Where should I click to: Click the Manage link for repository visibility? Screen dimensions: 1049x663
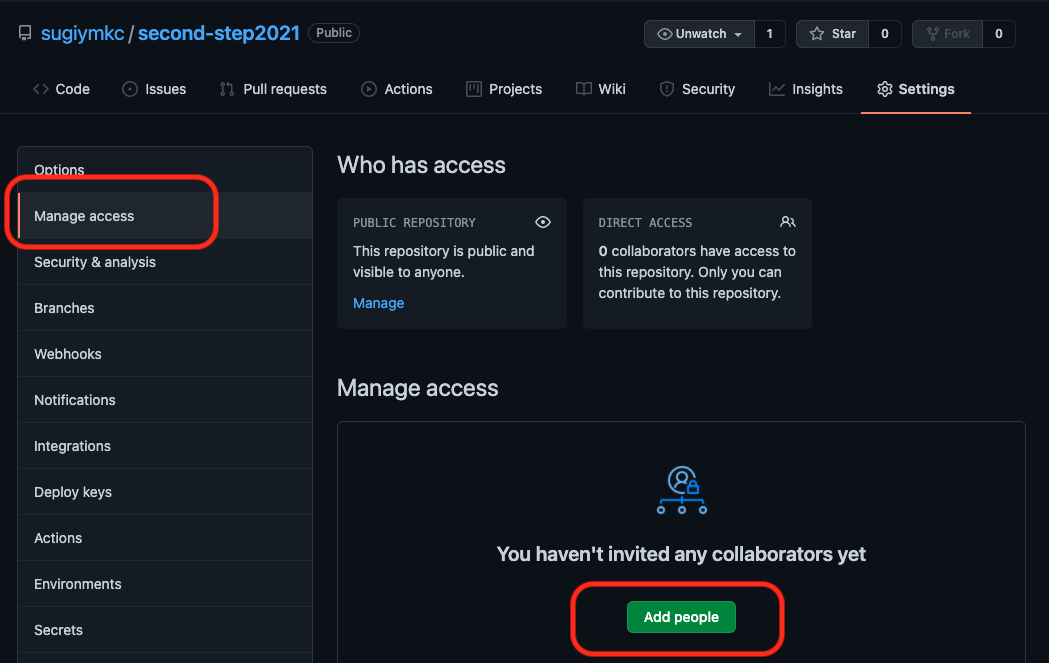378,303
